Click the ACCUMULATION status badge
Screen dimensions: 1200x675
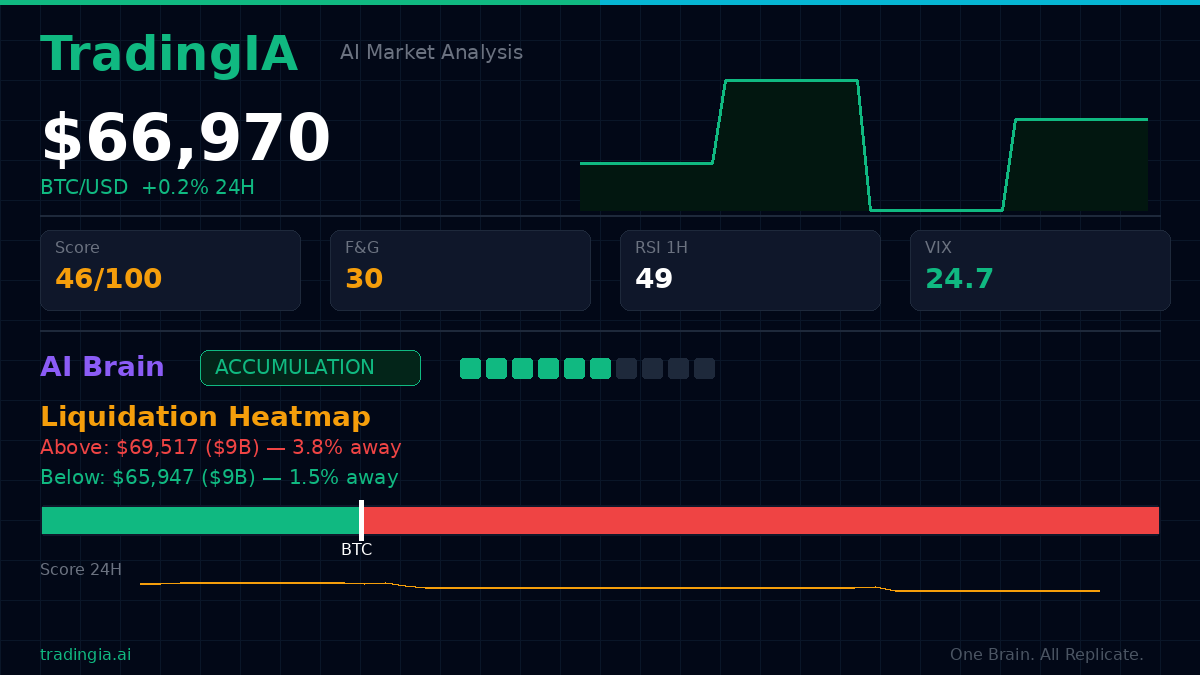310,368
